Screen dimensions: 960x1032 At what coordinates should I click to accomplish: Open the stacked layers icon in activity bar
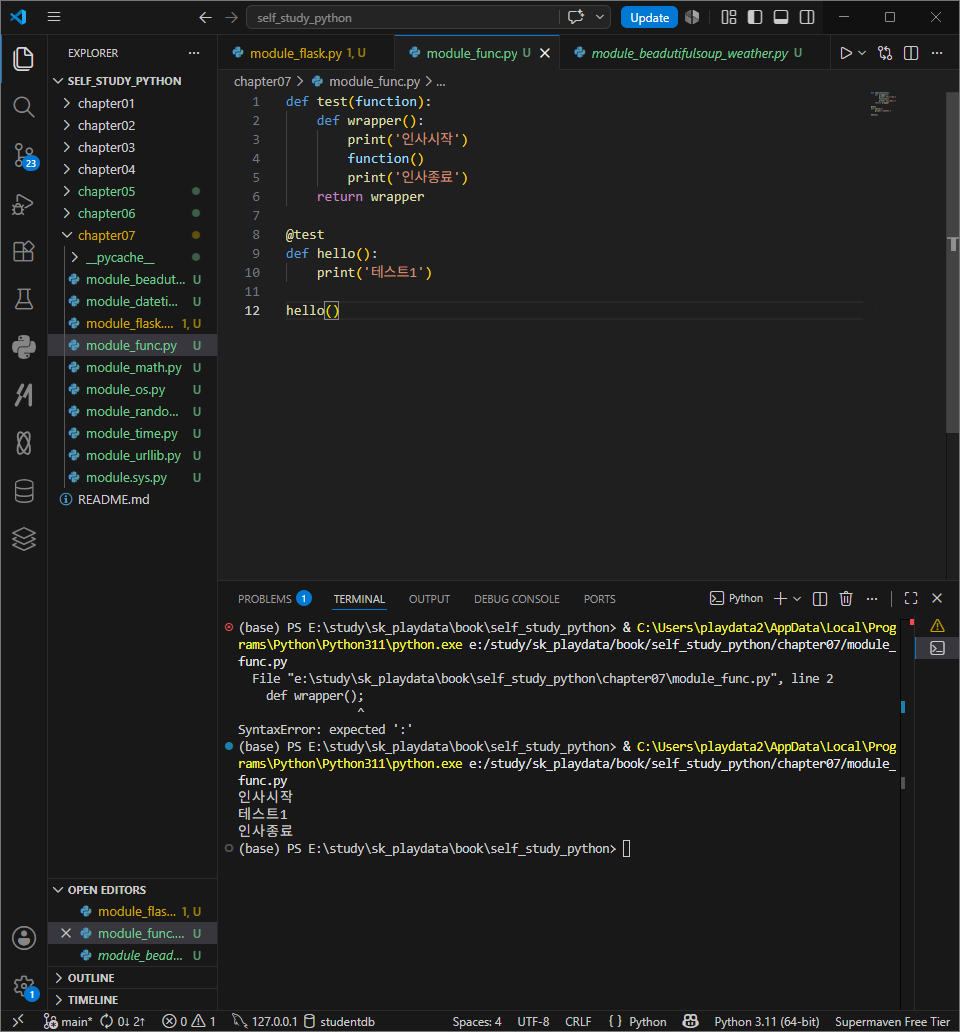(24, 539)
